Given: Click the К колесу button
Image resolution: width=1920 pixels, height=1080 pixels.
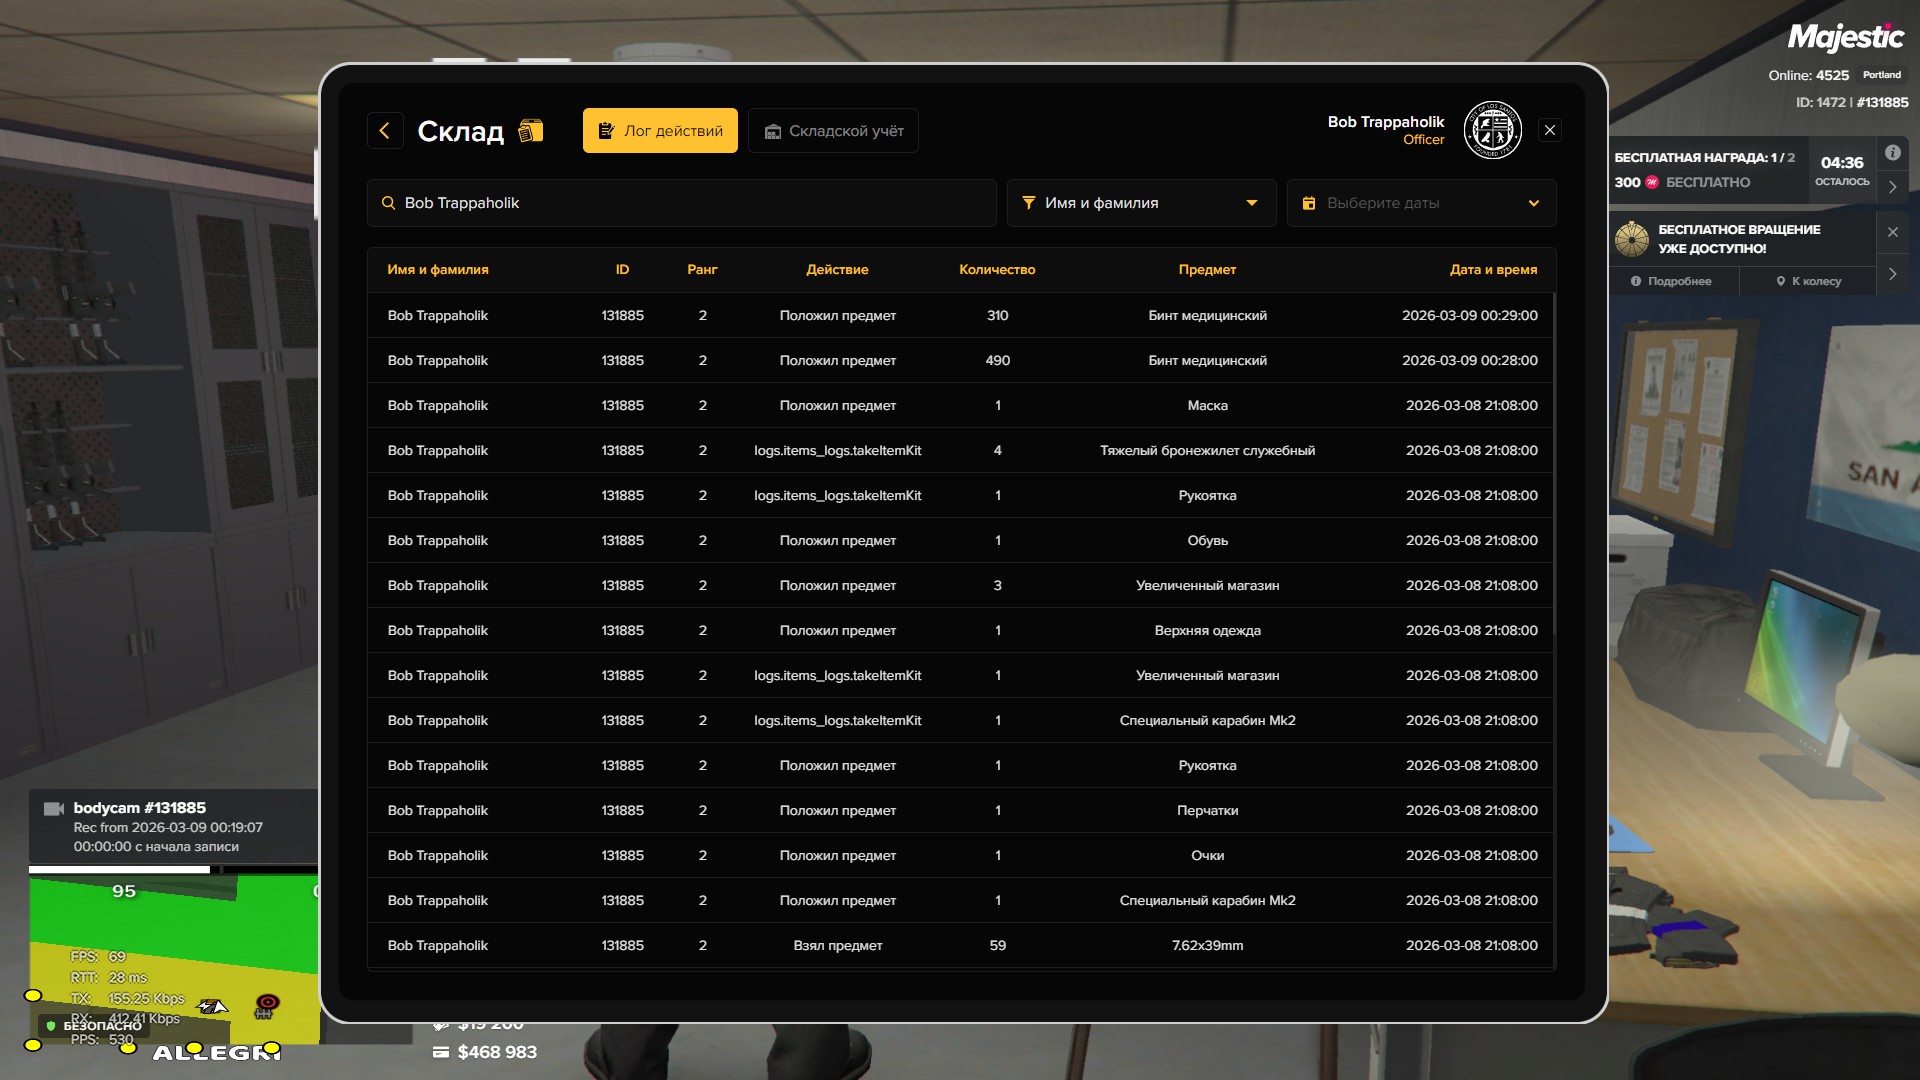Looking at the screenshot, I should (x=1808, y=282).
